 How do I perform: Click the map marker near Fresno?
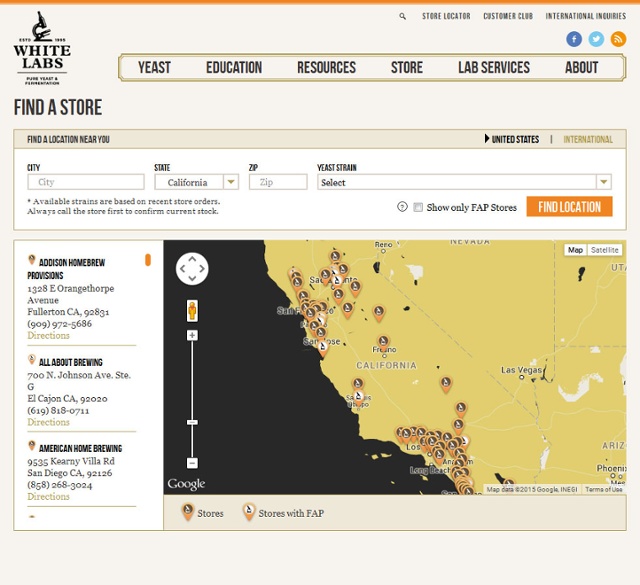tap(383, 343)
